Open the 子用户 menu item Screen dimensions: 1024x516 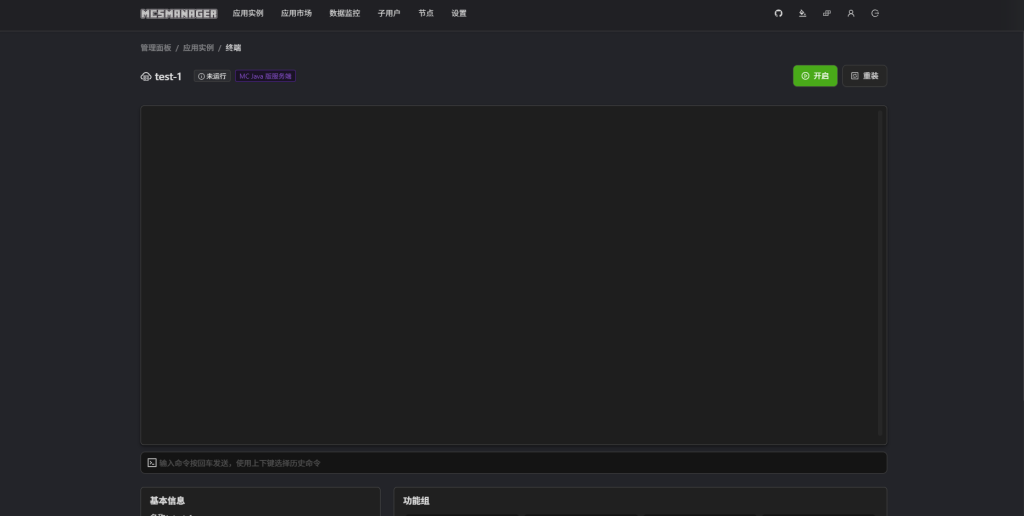[x=389, y=14]
